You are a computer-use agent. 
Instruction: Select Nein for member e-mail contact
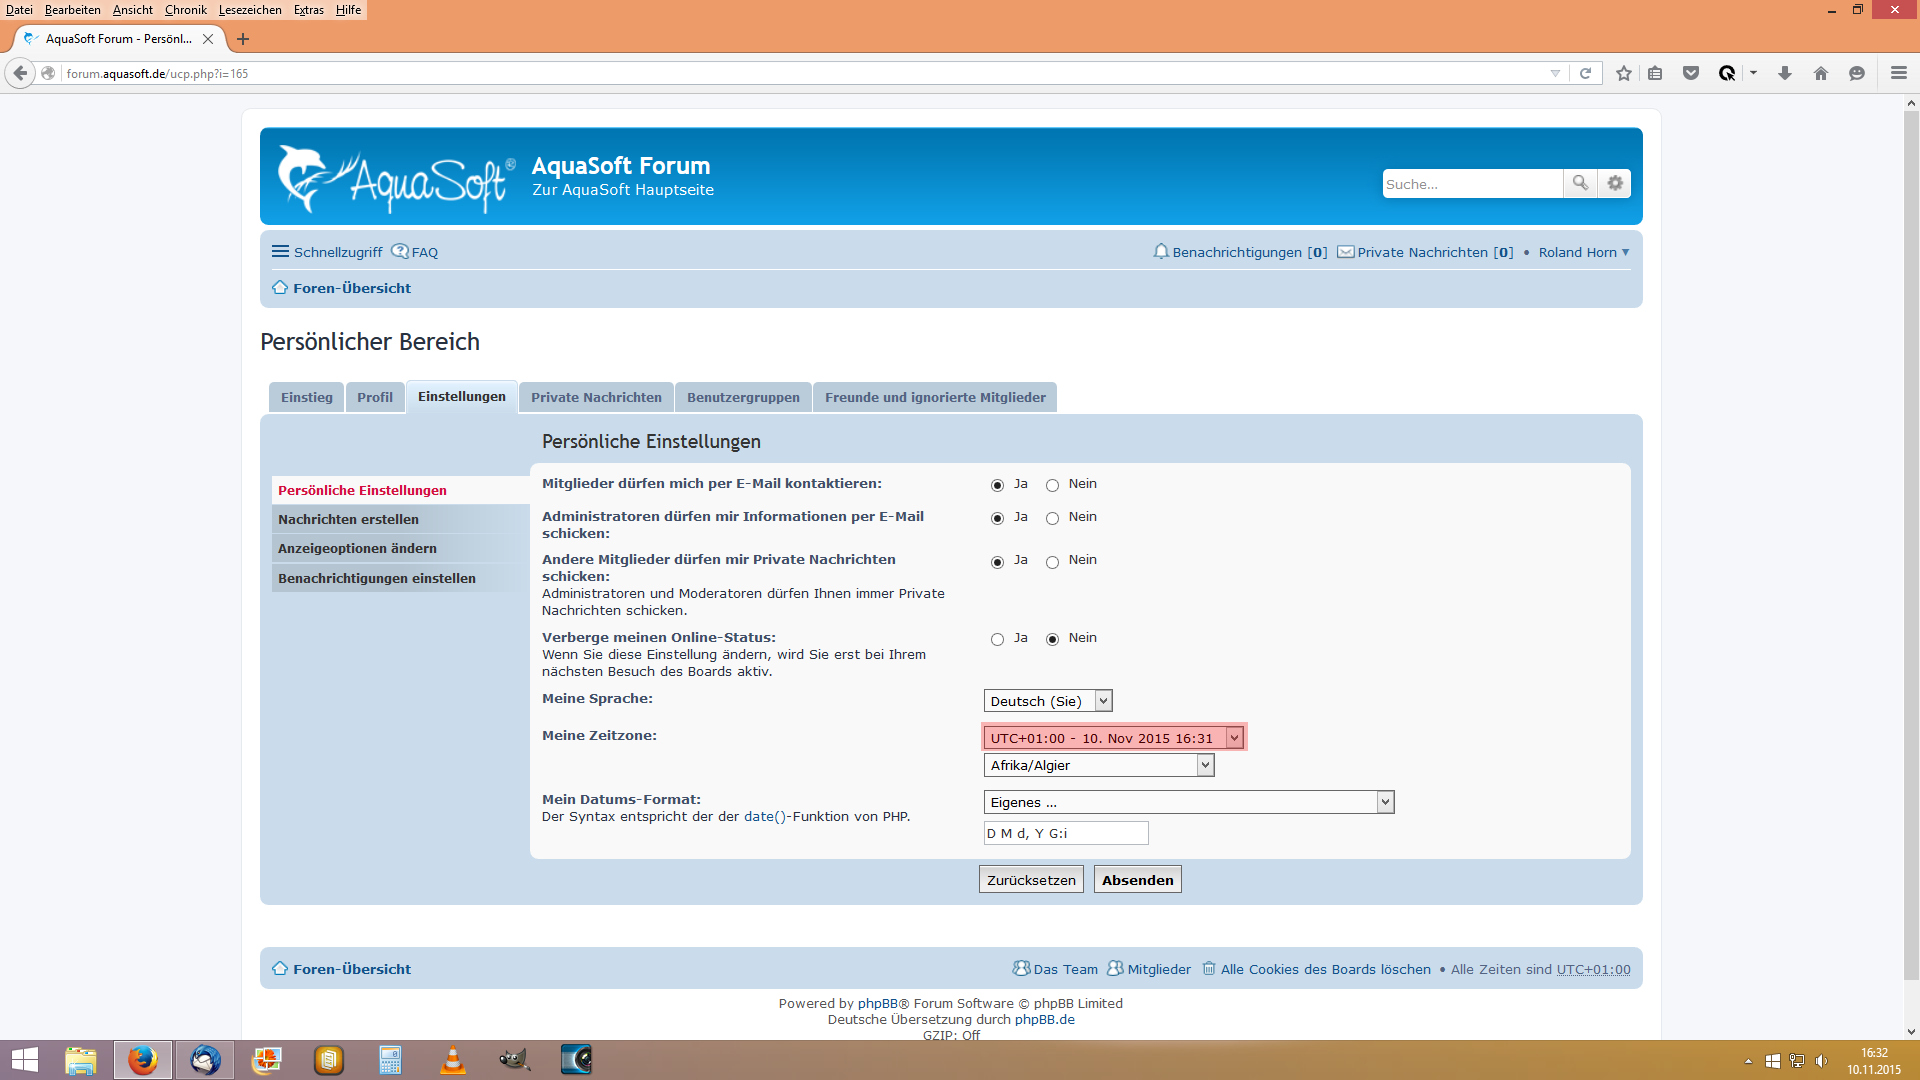click(1052, 485)
